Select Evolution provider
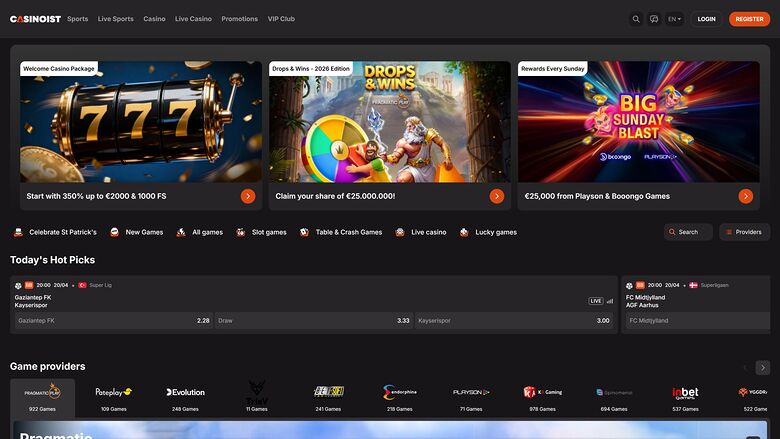 (185, 398)
